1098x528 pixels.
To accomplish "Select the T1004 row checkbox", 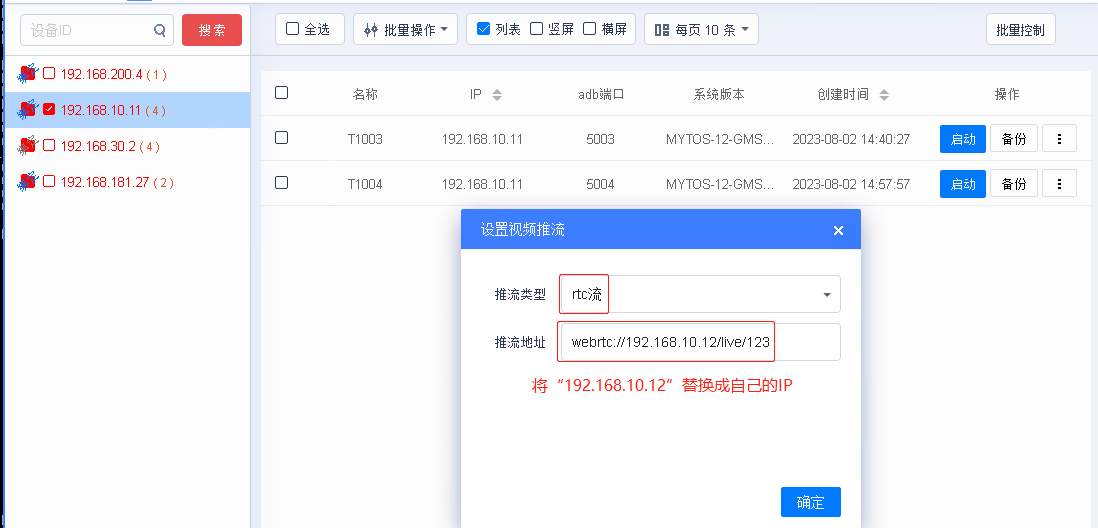I will click(x=282, y=183).
